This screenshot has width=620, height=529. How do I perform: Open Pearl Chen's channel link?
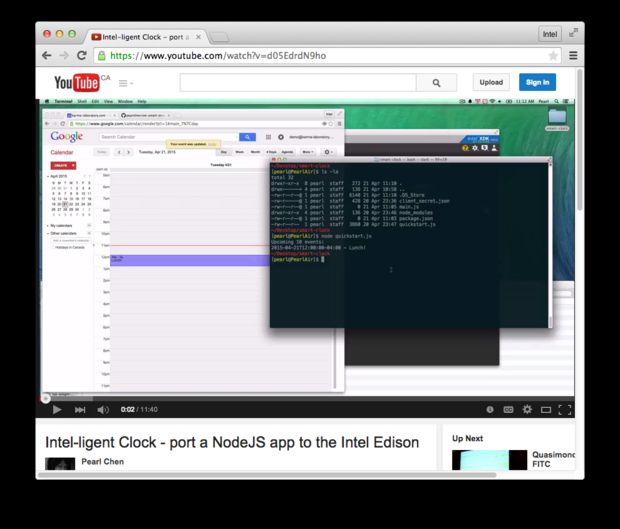[103, 463]
